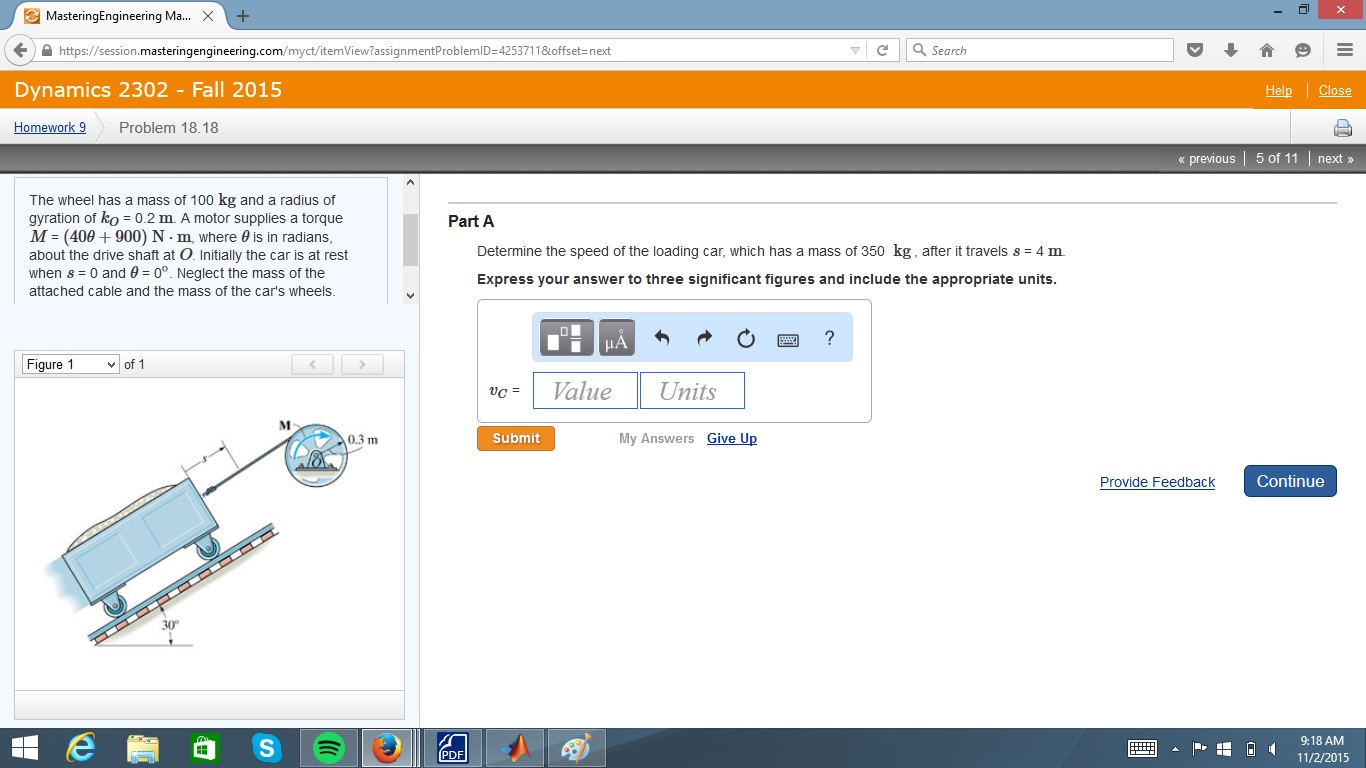Open the units (μÅ) palette
Viewport: 1366px width, 768px height.
[617, 338]
